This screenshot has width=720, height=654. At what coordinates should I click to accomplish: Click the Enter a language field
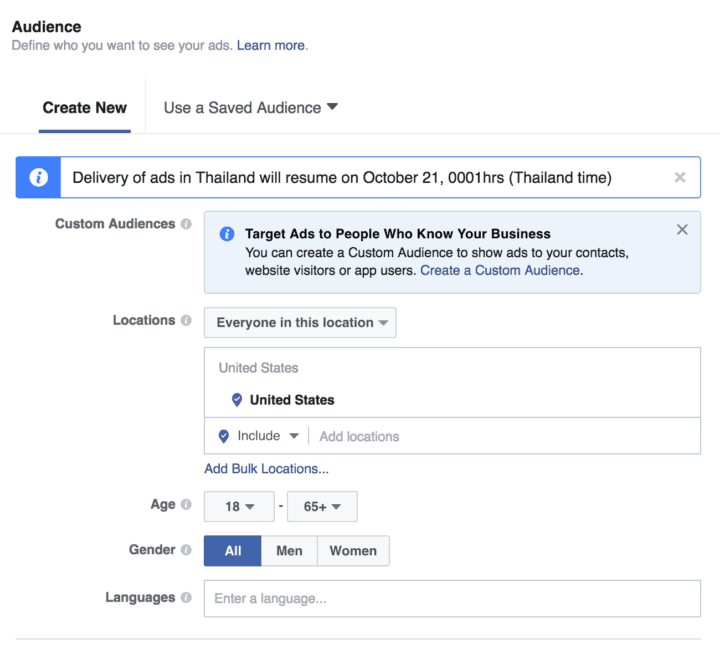452,599
